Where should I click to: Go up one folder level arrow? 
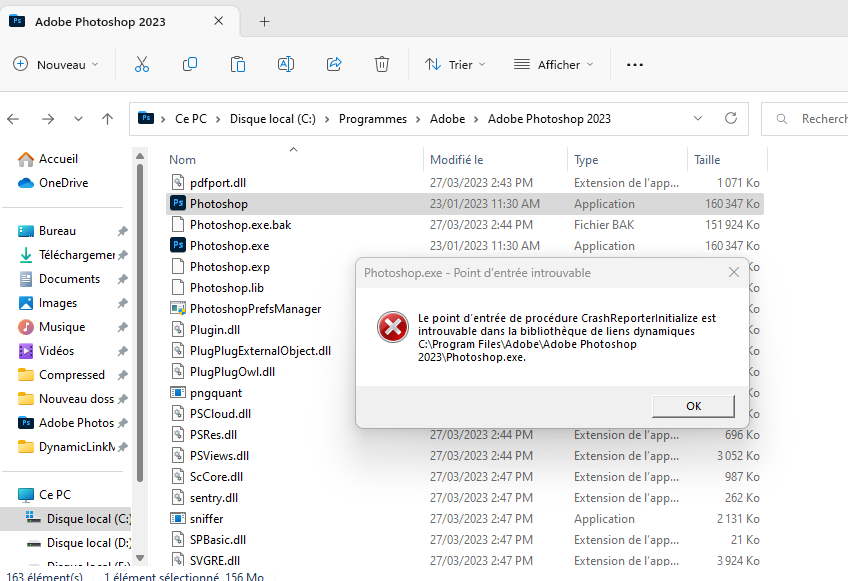(108, 119)
